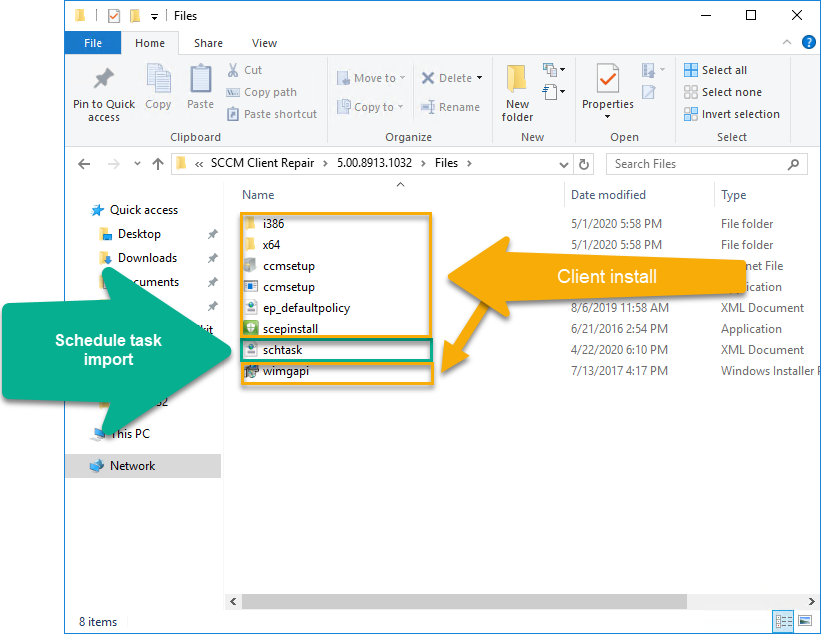The height and width of the screenshot is (634, 821).
Task: Expand Properties dropdown arrow
Action: (x=607, y=116)
